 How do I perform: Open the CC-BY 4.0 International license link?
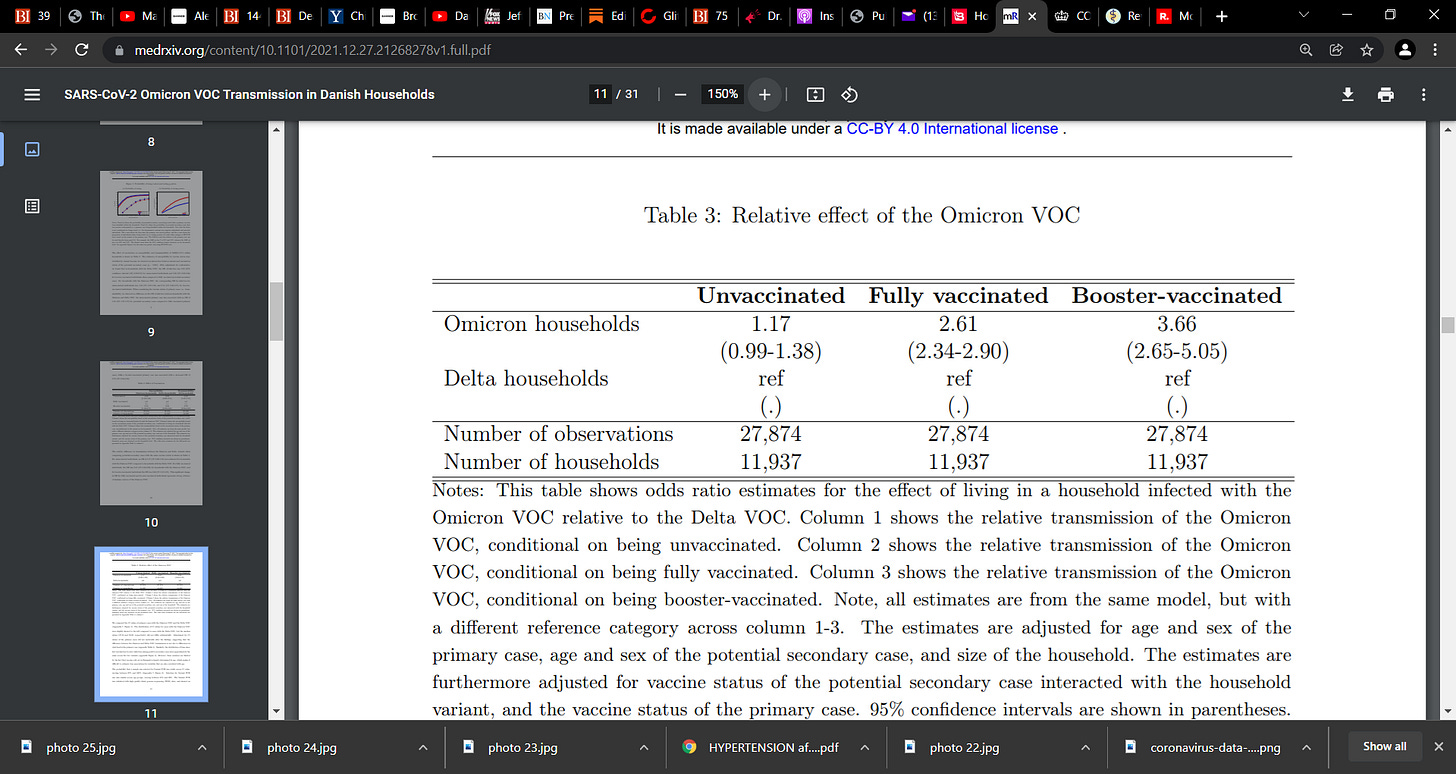[952, 129]
